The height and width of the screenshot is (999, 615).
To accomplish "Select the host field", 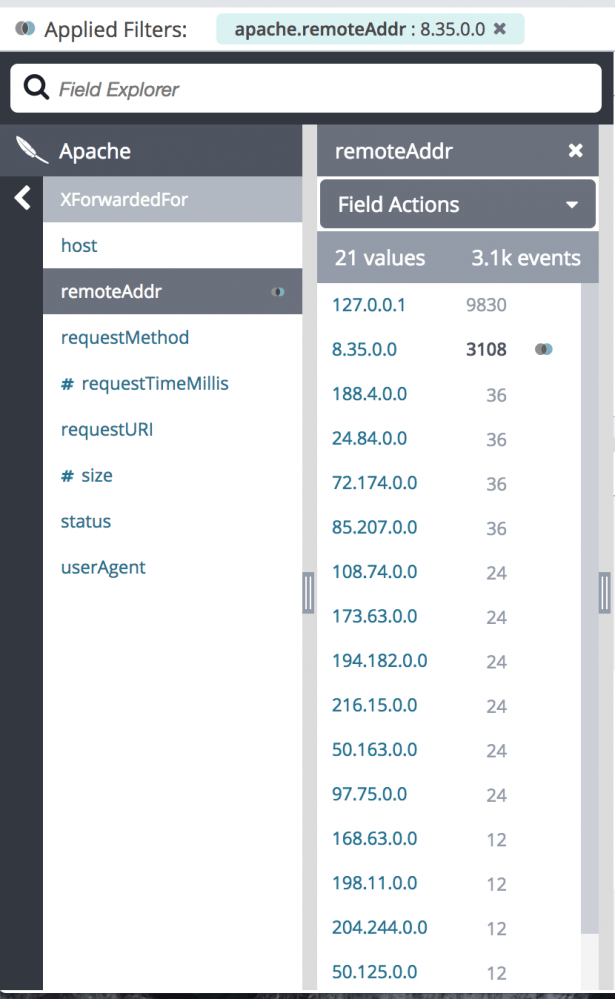I will (x=79, y=246).
